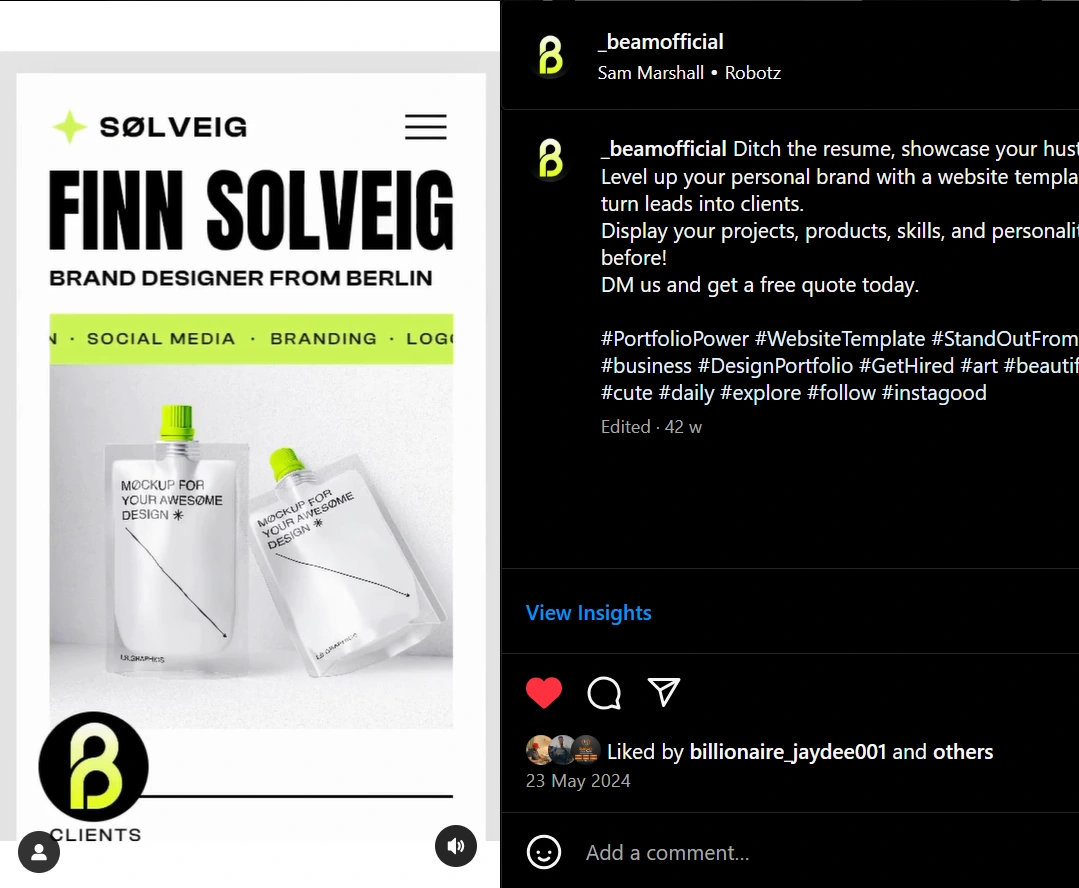This screenshot has height=888, width=1079.
Task: Show tagged people via person icon
Action: click(x=39, y=852)
